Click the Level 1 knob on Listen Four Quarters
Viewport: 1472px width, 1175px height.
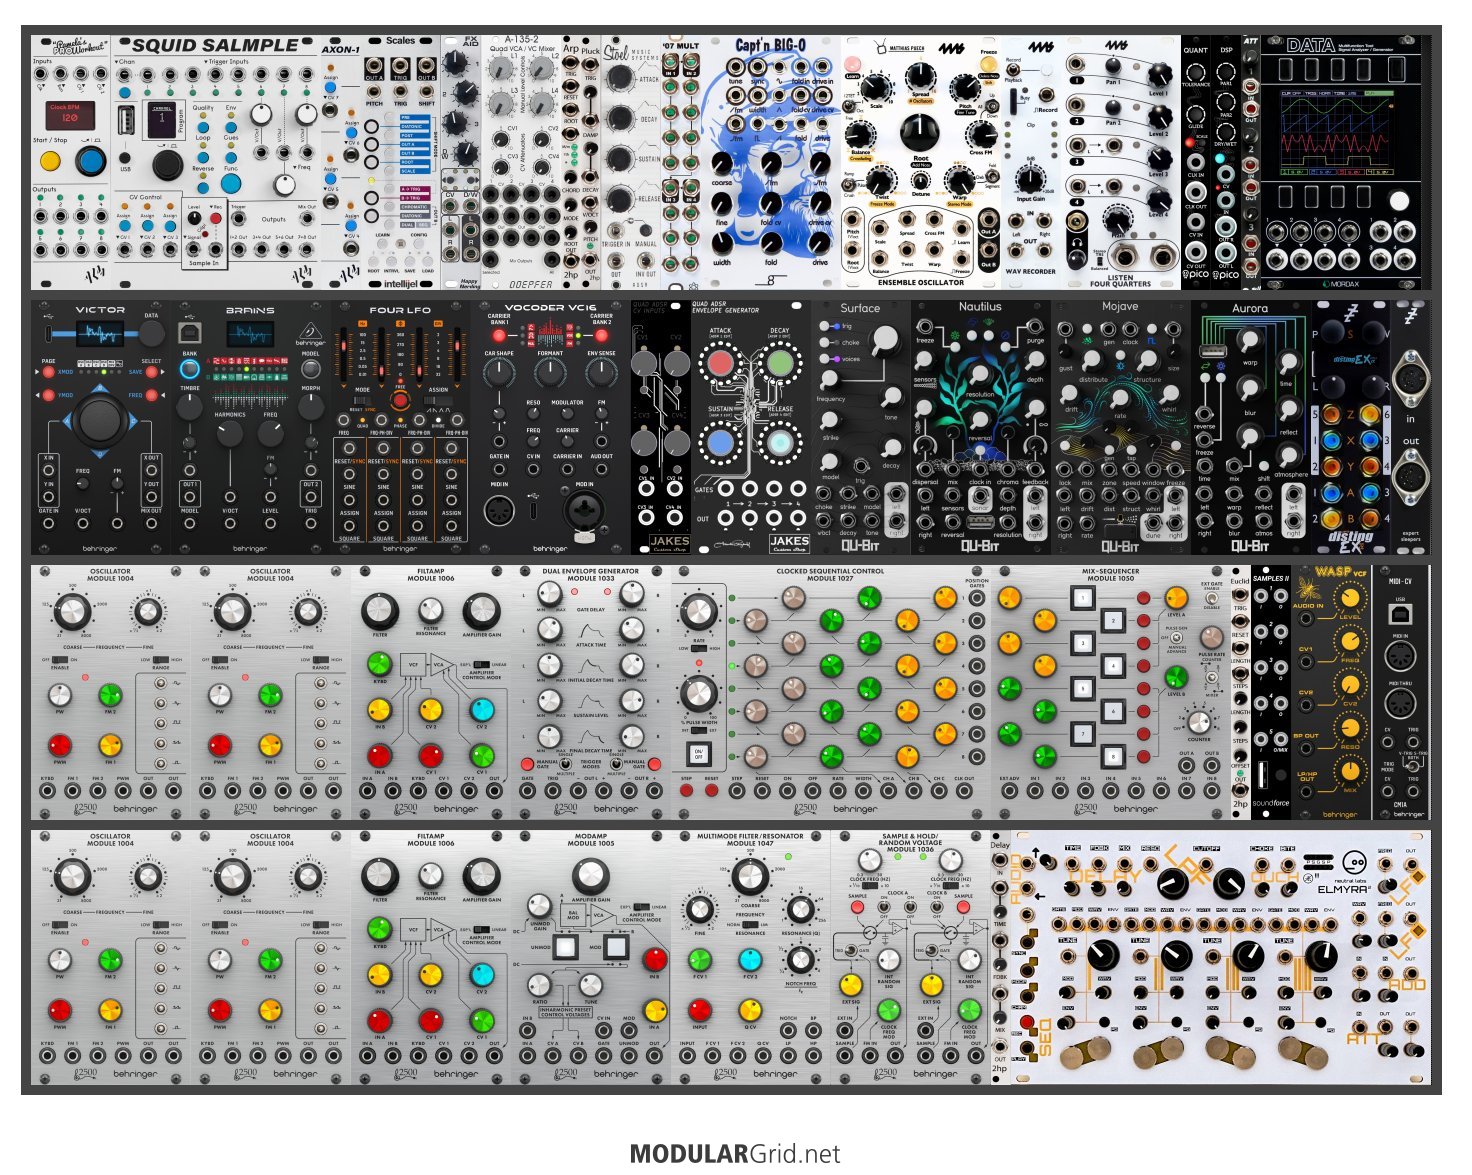pyautogui.click(x=1158, y=75)
